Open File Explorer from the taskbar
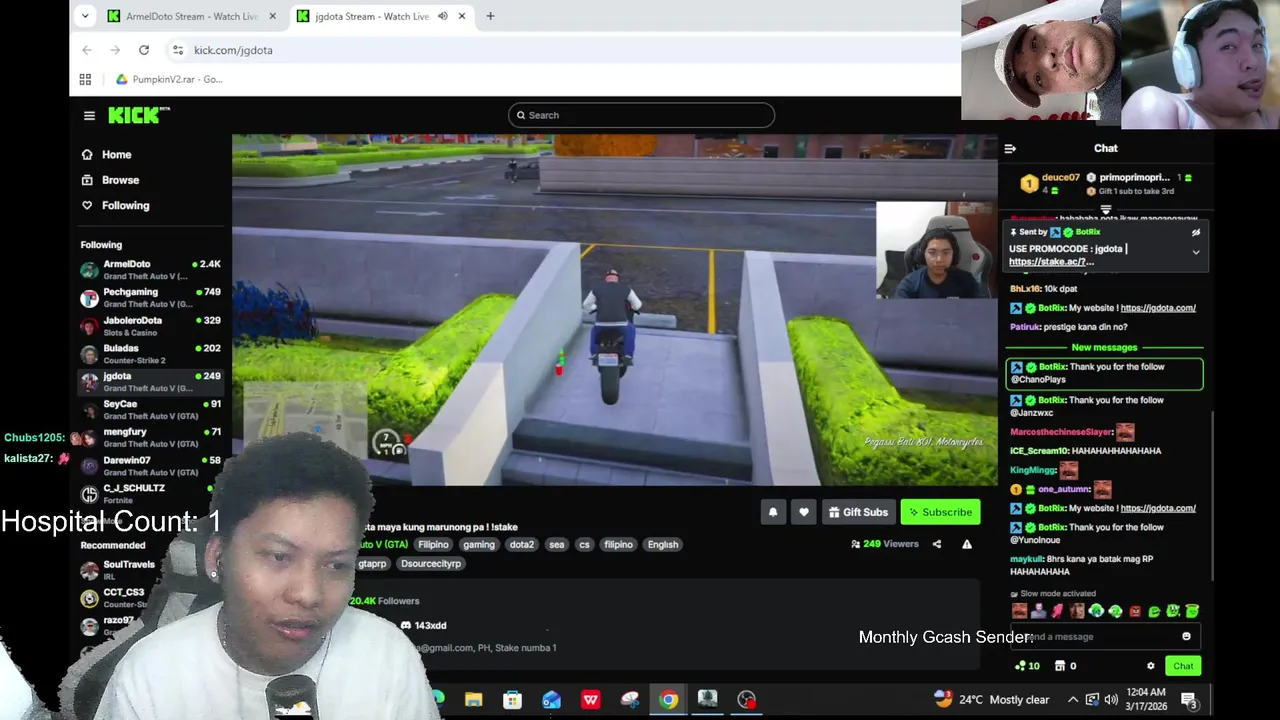1280x720 pixels. click(x=473, y=700)
